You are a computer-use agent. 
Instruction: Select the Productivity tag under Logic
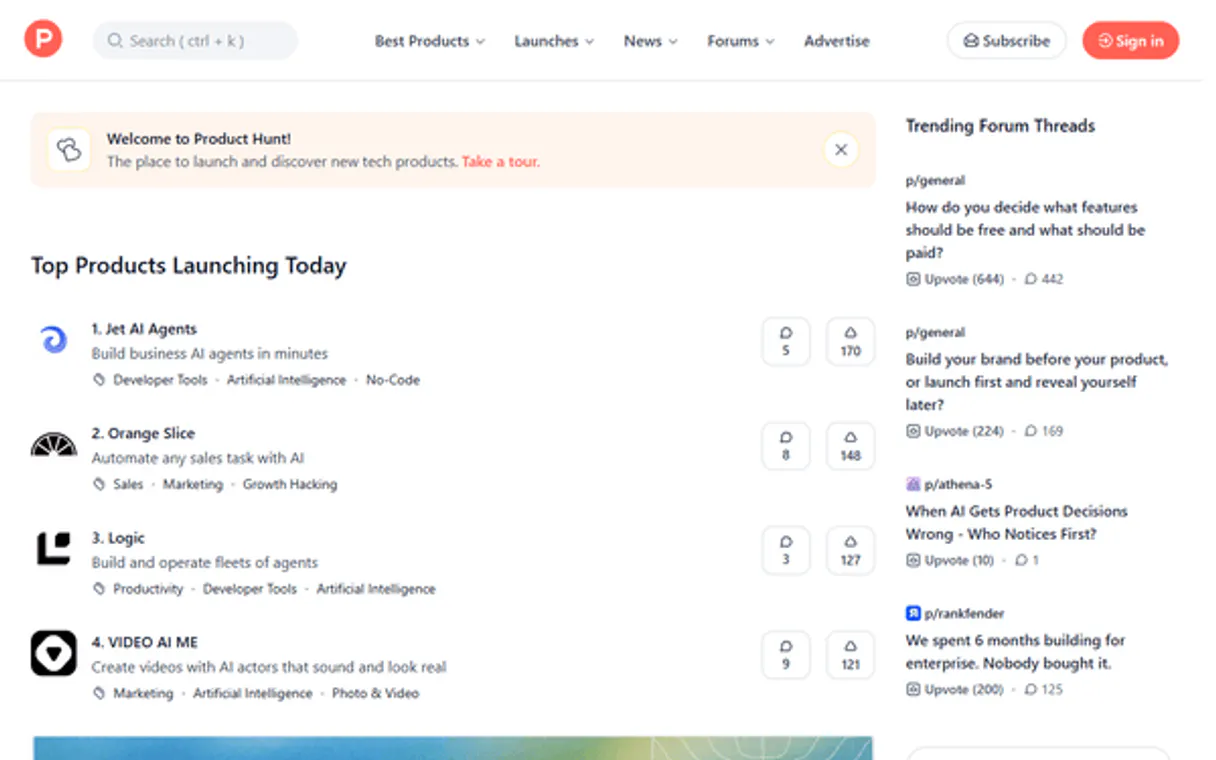click(x=148, y=589)
